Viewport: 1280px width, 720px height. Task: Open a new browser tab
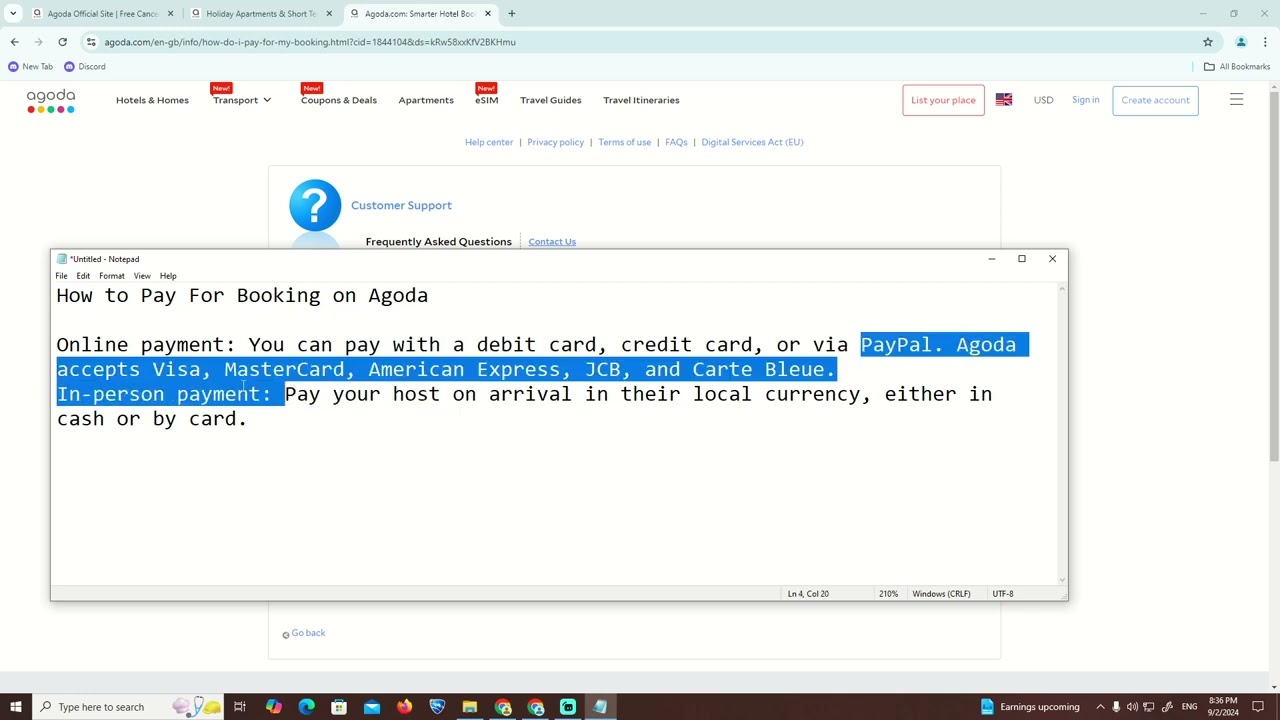pyautogui.click(x=512, y=14)
